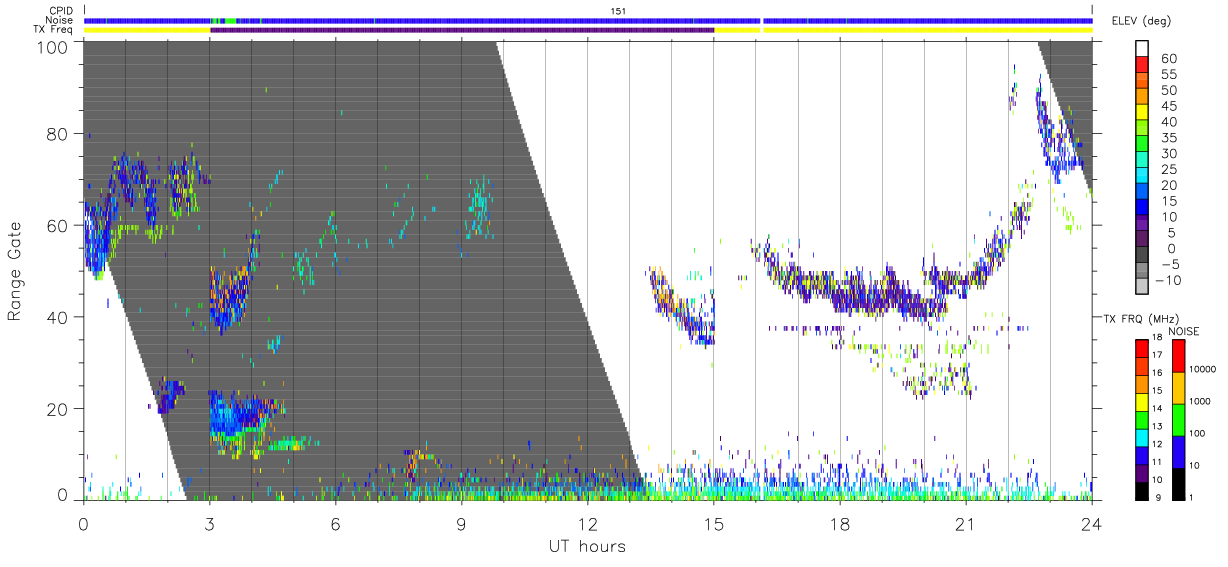Click the 'Noise' row label
The width and height of the screenshot is (1228, 567).
60,20
